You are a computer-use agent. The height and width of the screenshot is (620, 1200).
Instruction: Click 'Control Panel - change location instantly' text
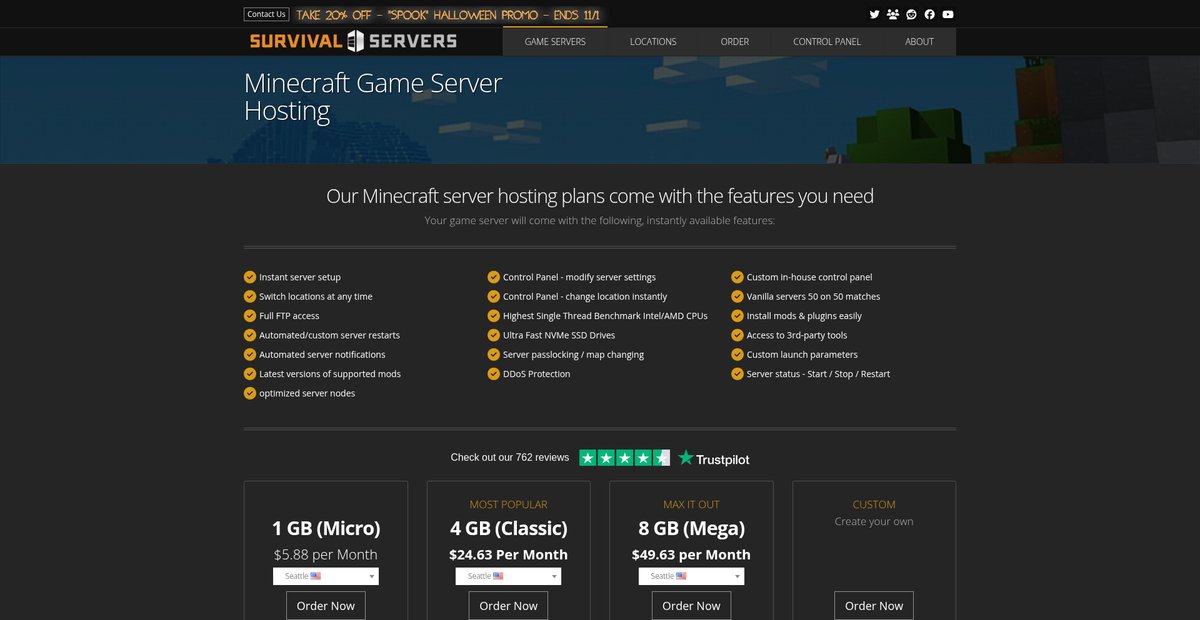(x=585, y=296)
